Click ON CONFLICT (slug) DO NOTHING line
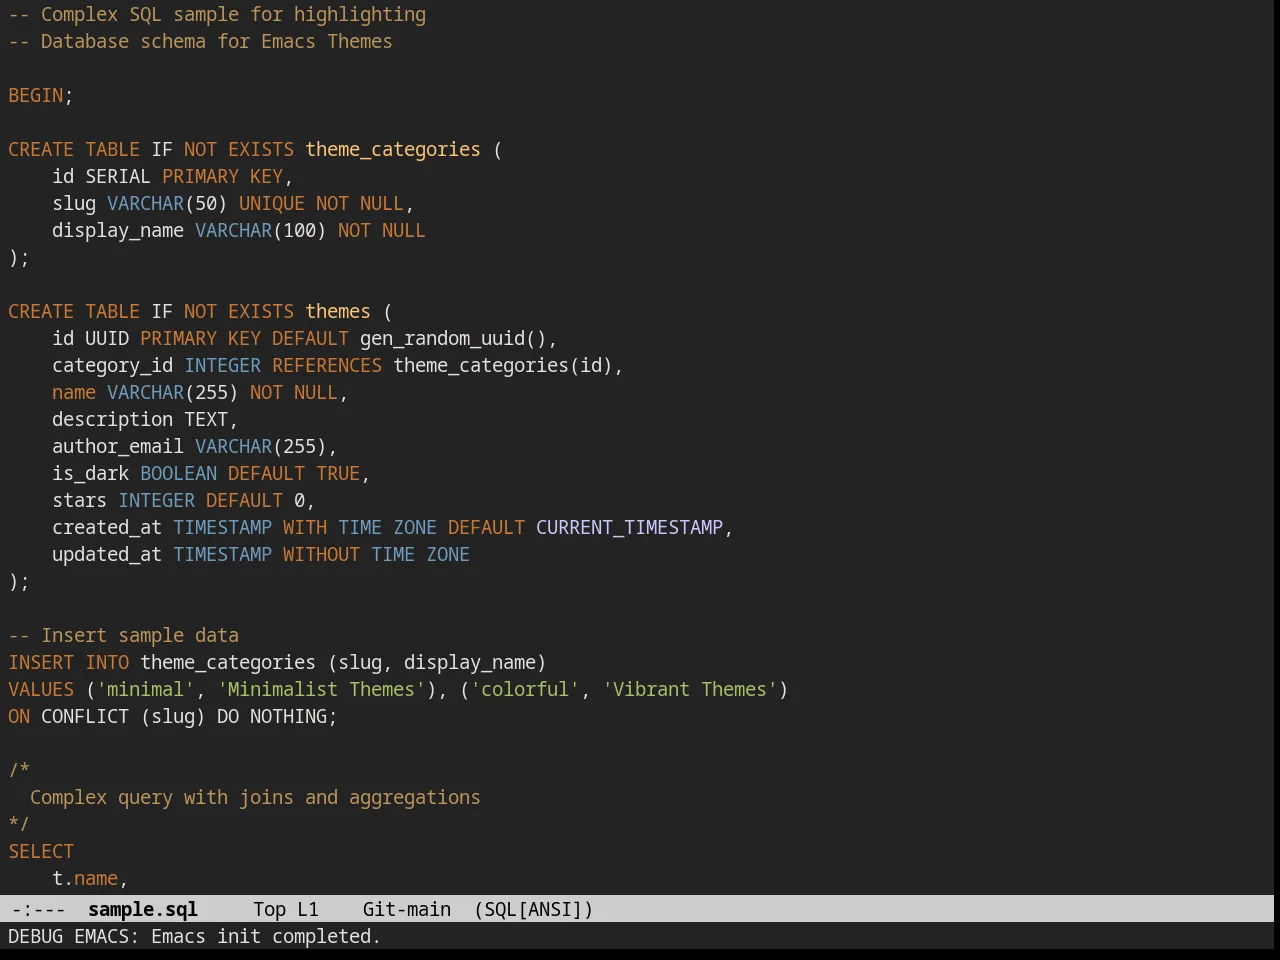1280x960 pixels. [x=173, y=716]
